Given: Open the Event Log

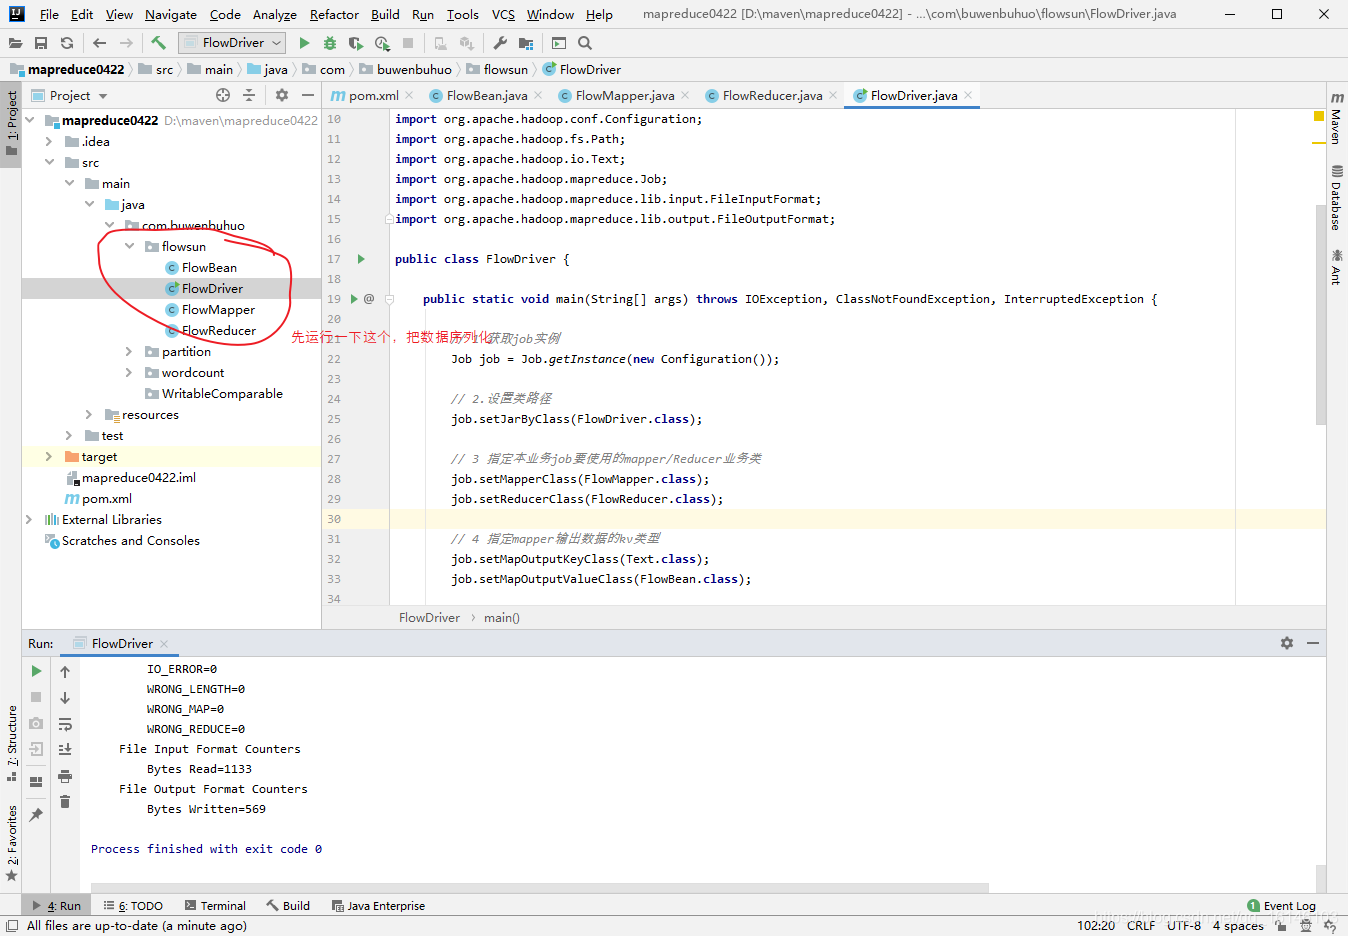Looking at the screenshot, I should click(1282, 906).
